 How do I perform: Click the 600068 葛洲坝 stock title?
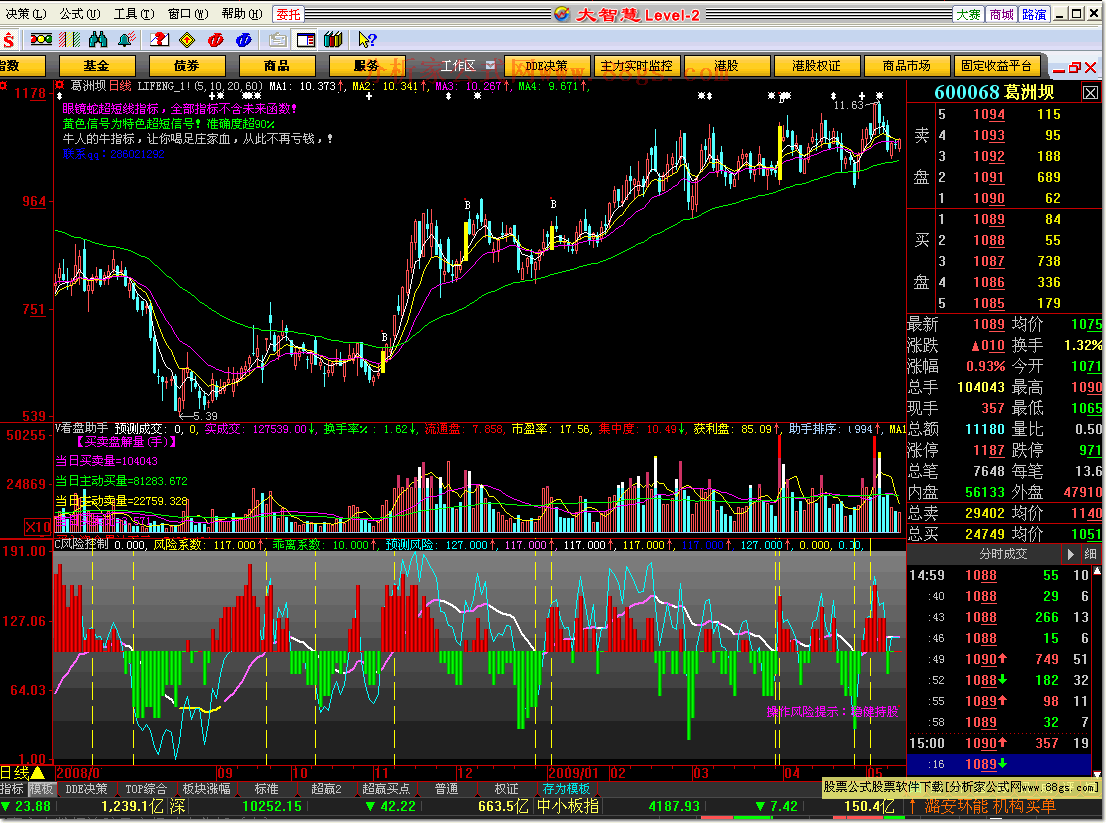coord(994,93)
